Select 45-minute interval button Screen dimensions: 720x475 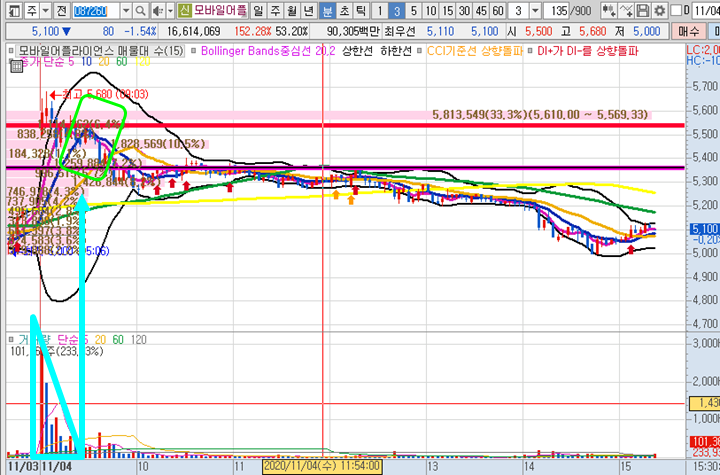[481, 10]
